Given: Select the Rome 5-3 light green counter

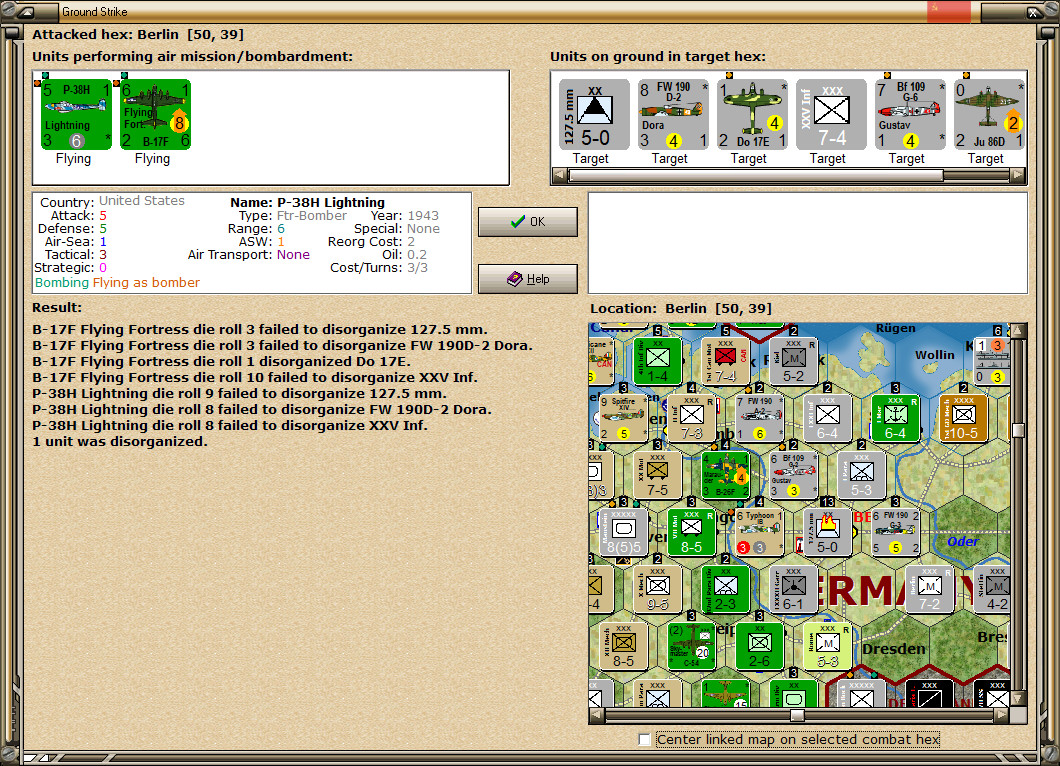Looking at the screenshot, I should click(827, 646).
